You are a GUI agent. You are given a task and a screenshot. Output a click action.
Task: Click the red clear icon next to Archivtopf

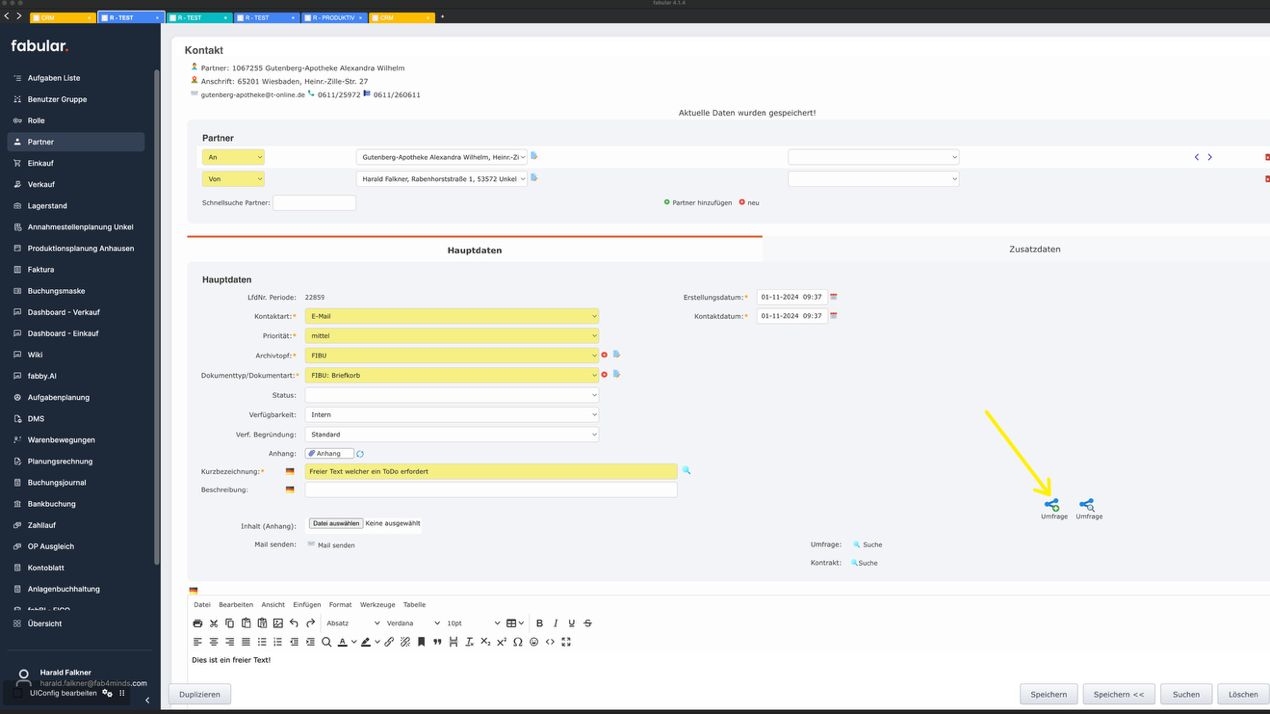(x=604, y=355)
